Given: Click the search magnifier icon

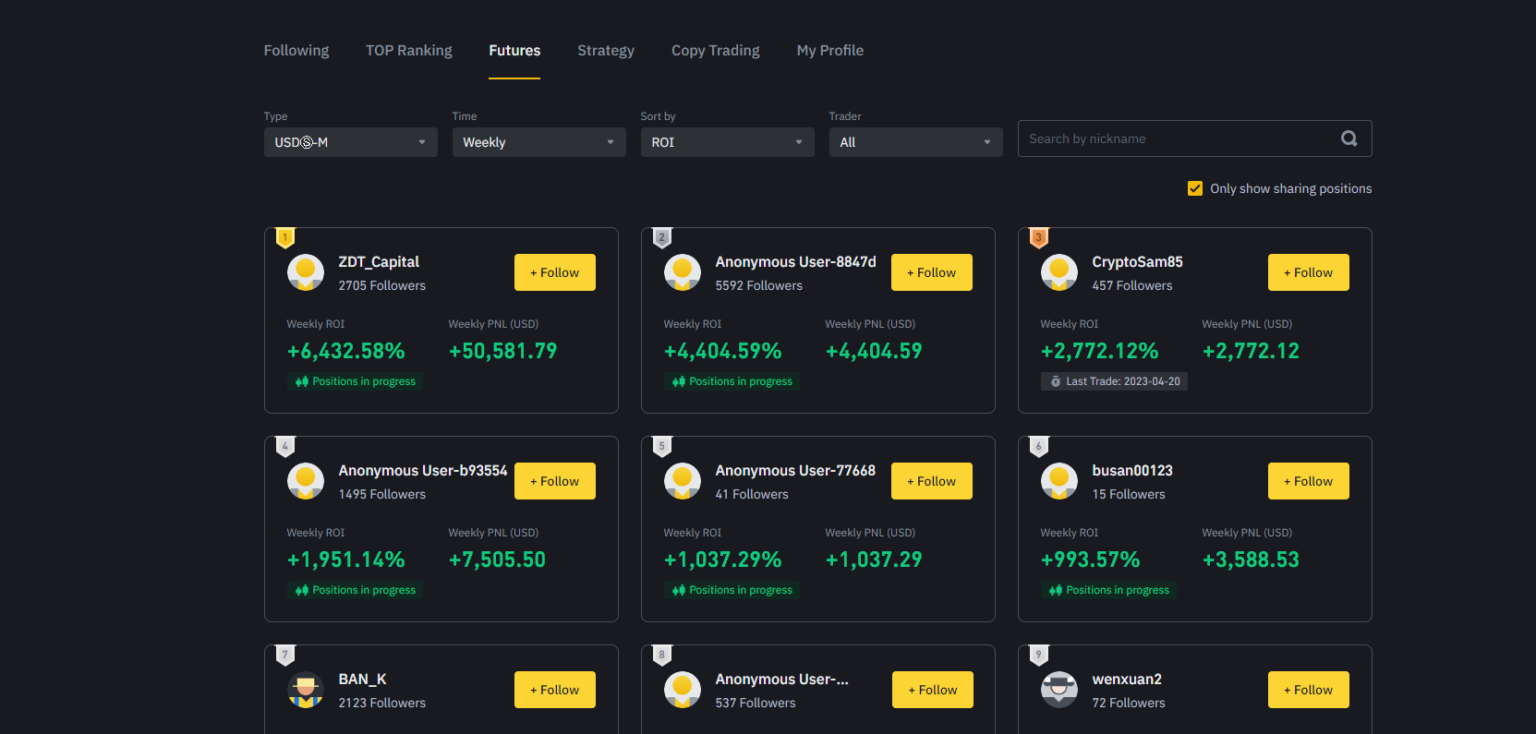Looking at the screenshot, I should point(1349,138).
